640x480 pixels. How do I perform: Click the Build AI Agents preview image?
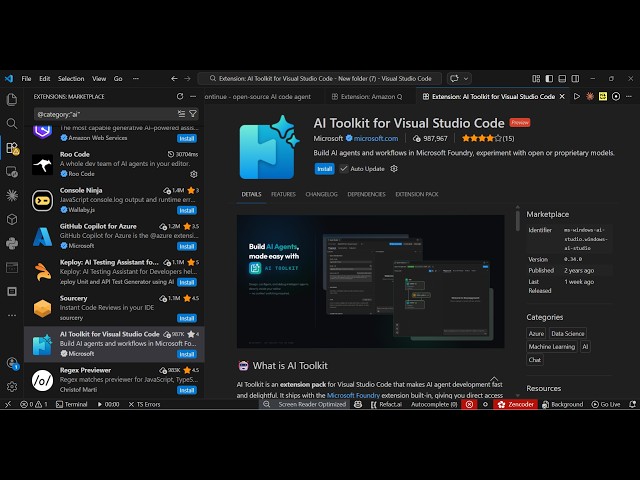[x=370, y=281]
